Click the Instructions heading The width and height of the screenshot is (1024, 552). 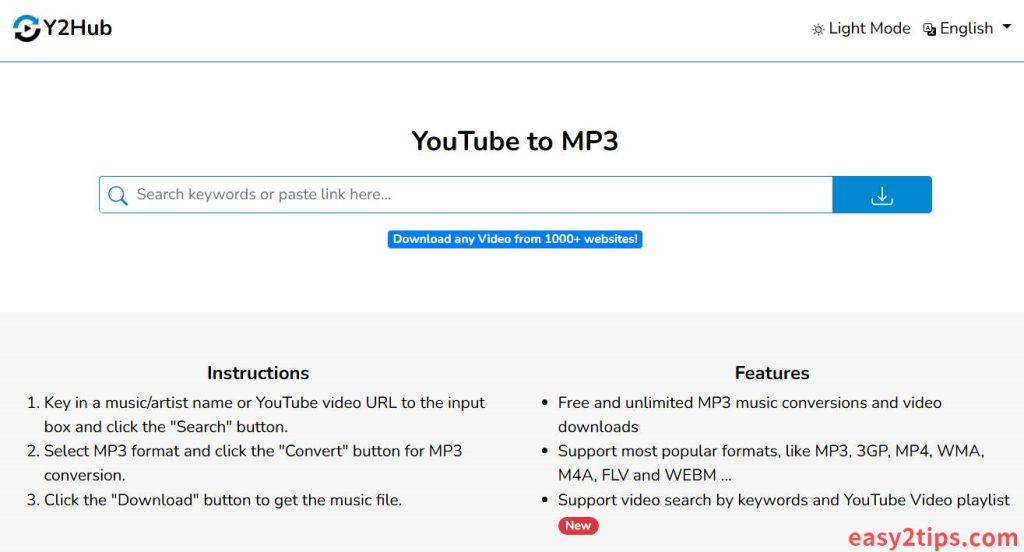click(258, 373)
